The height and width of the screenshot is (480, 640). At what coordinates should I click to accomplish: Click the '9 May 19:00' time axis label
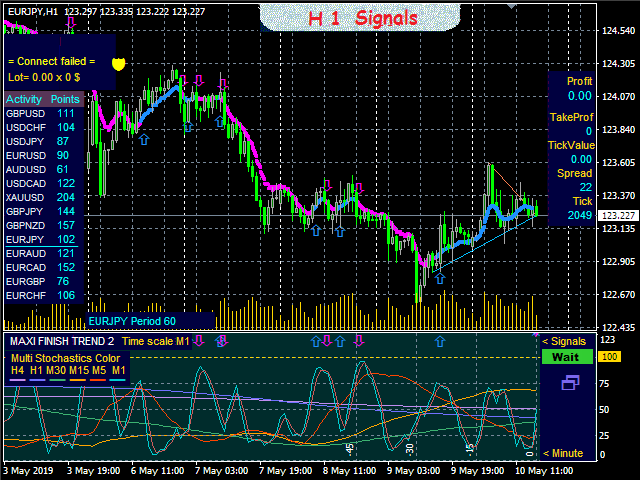(x=479, y=471)
